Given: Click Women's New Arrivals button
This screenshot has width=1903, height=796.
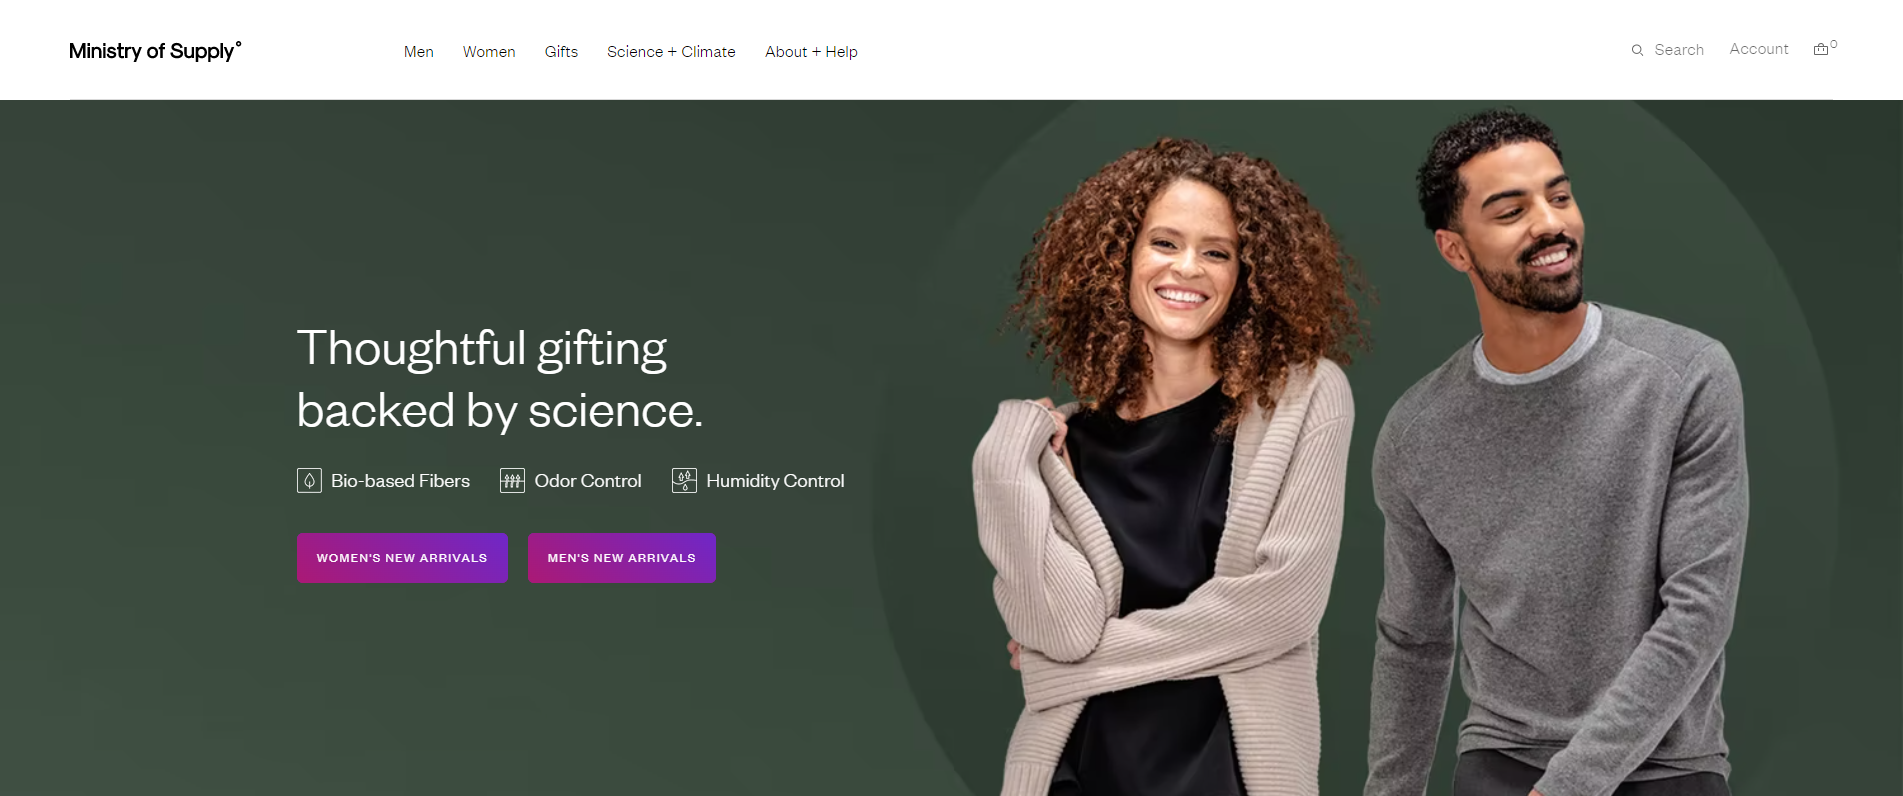Looking at the screenshot, I should 402,558.
